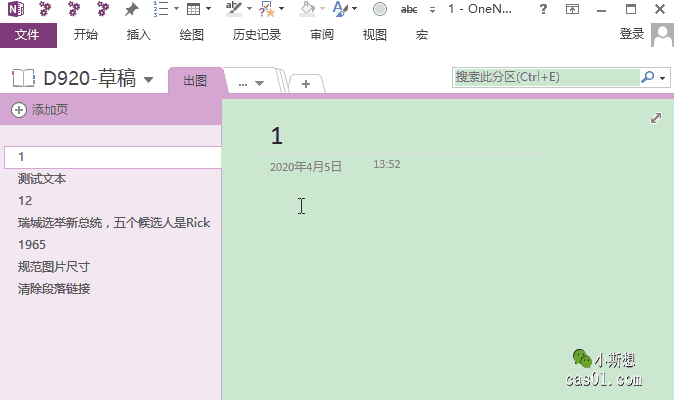Click the OneNote application icon
This screenshot has height=400, width=674.
[16, 9]
